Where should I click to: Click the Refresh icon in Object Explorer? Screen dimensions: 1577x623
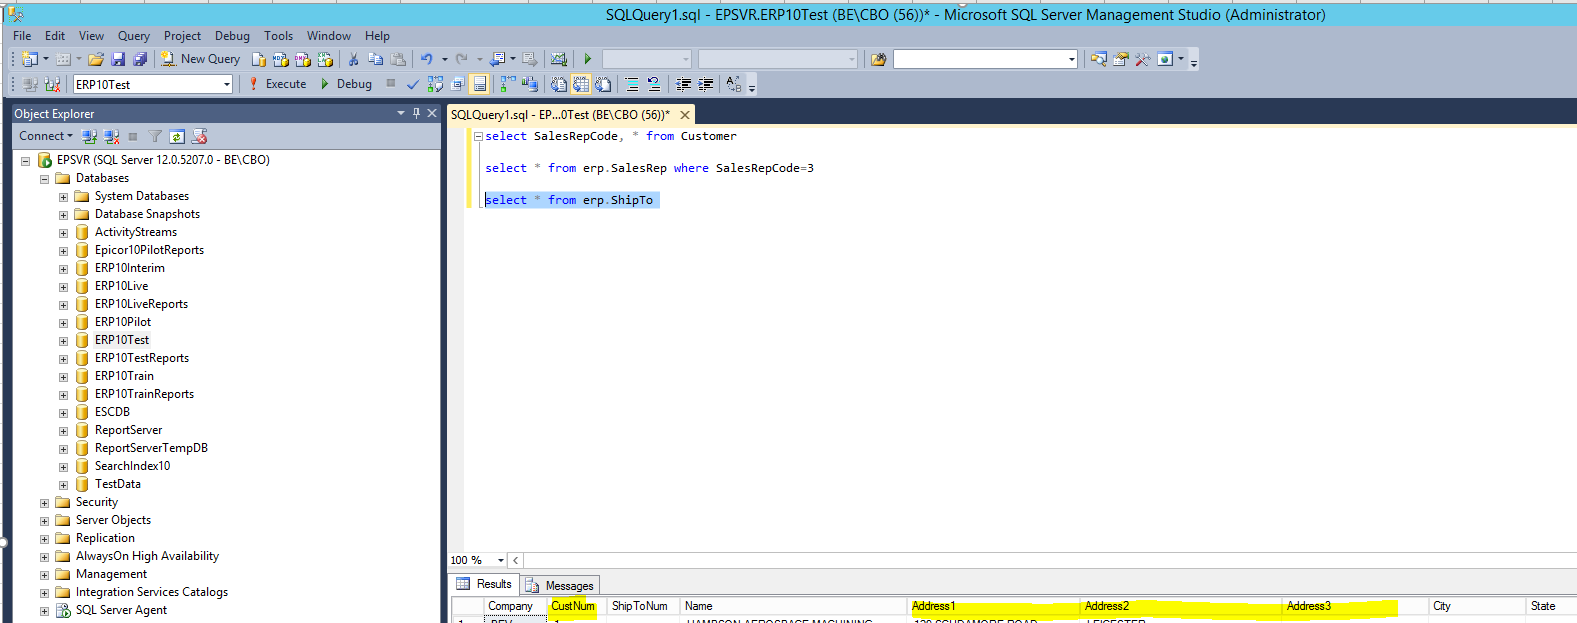(177, 136)
